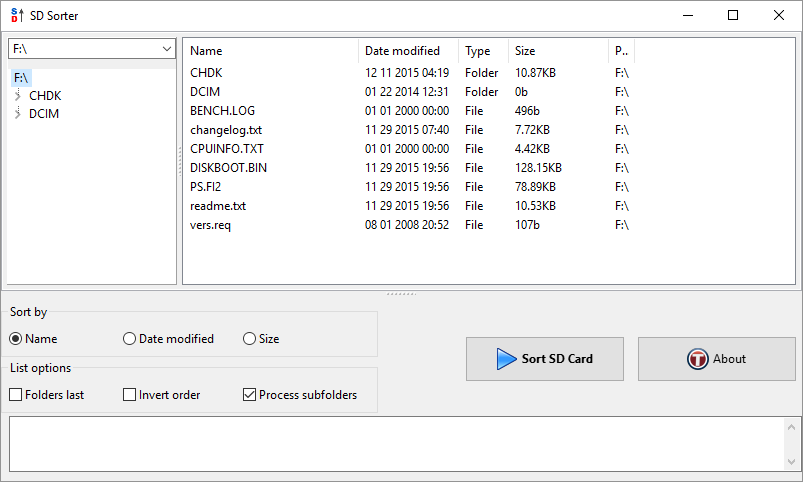Image resolution: width=803 pixels, height=482 pixels.
Task: Select changelog.txt file row
Action: pyautogui.click(x=226, y=130)
